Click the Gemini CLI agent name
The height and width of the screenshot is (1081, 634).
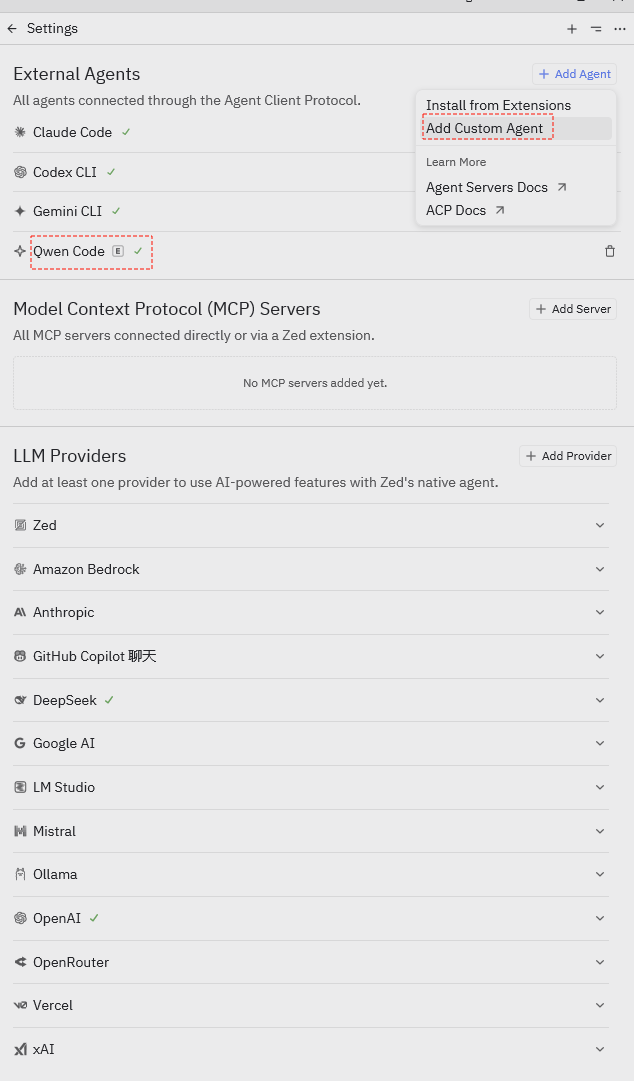68,212
